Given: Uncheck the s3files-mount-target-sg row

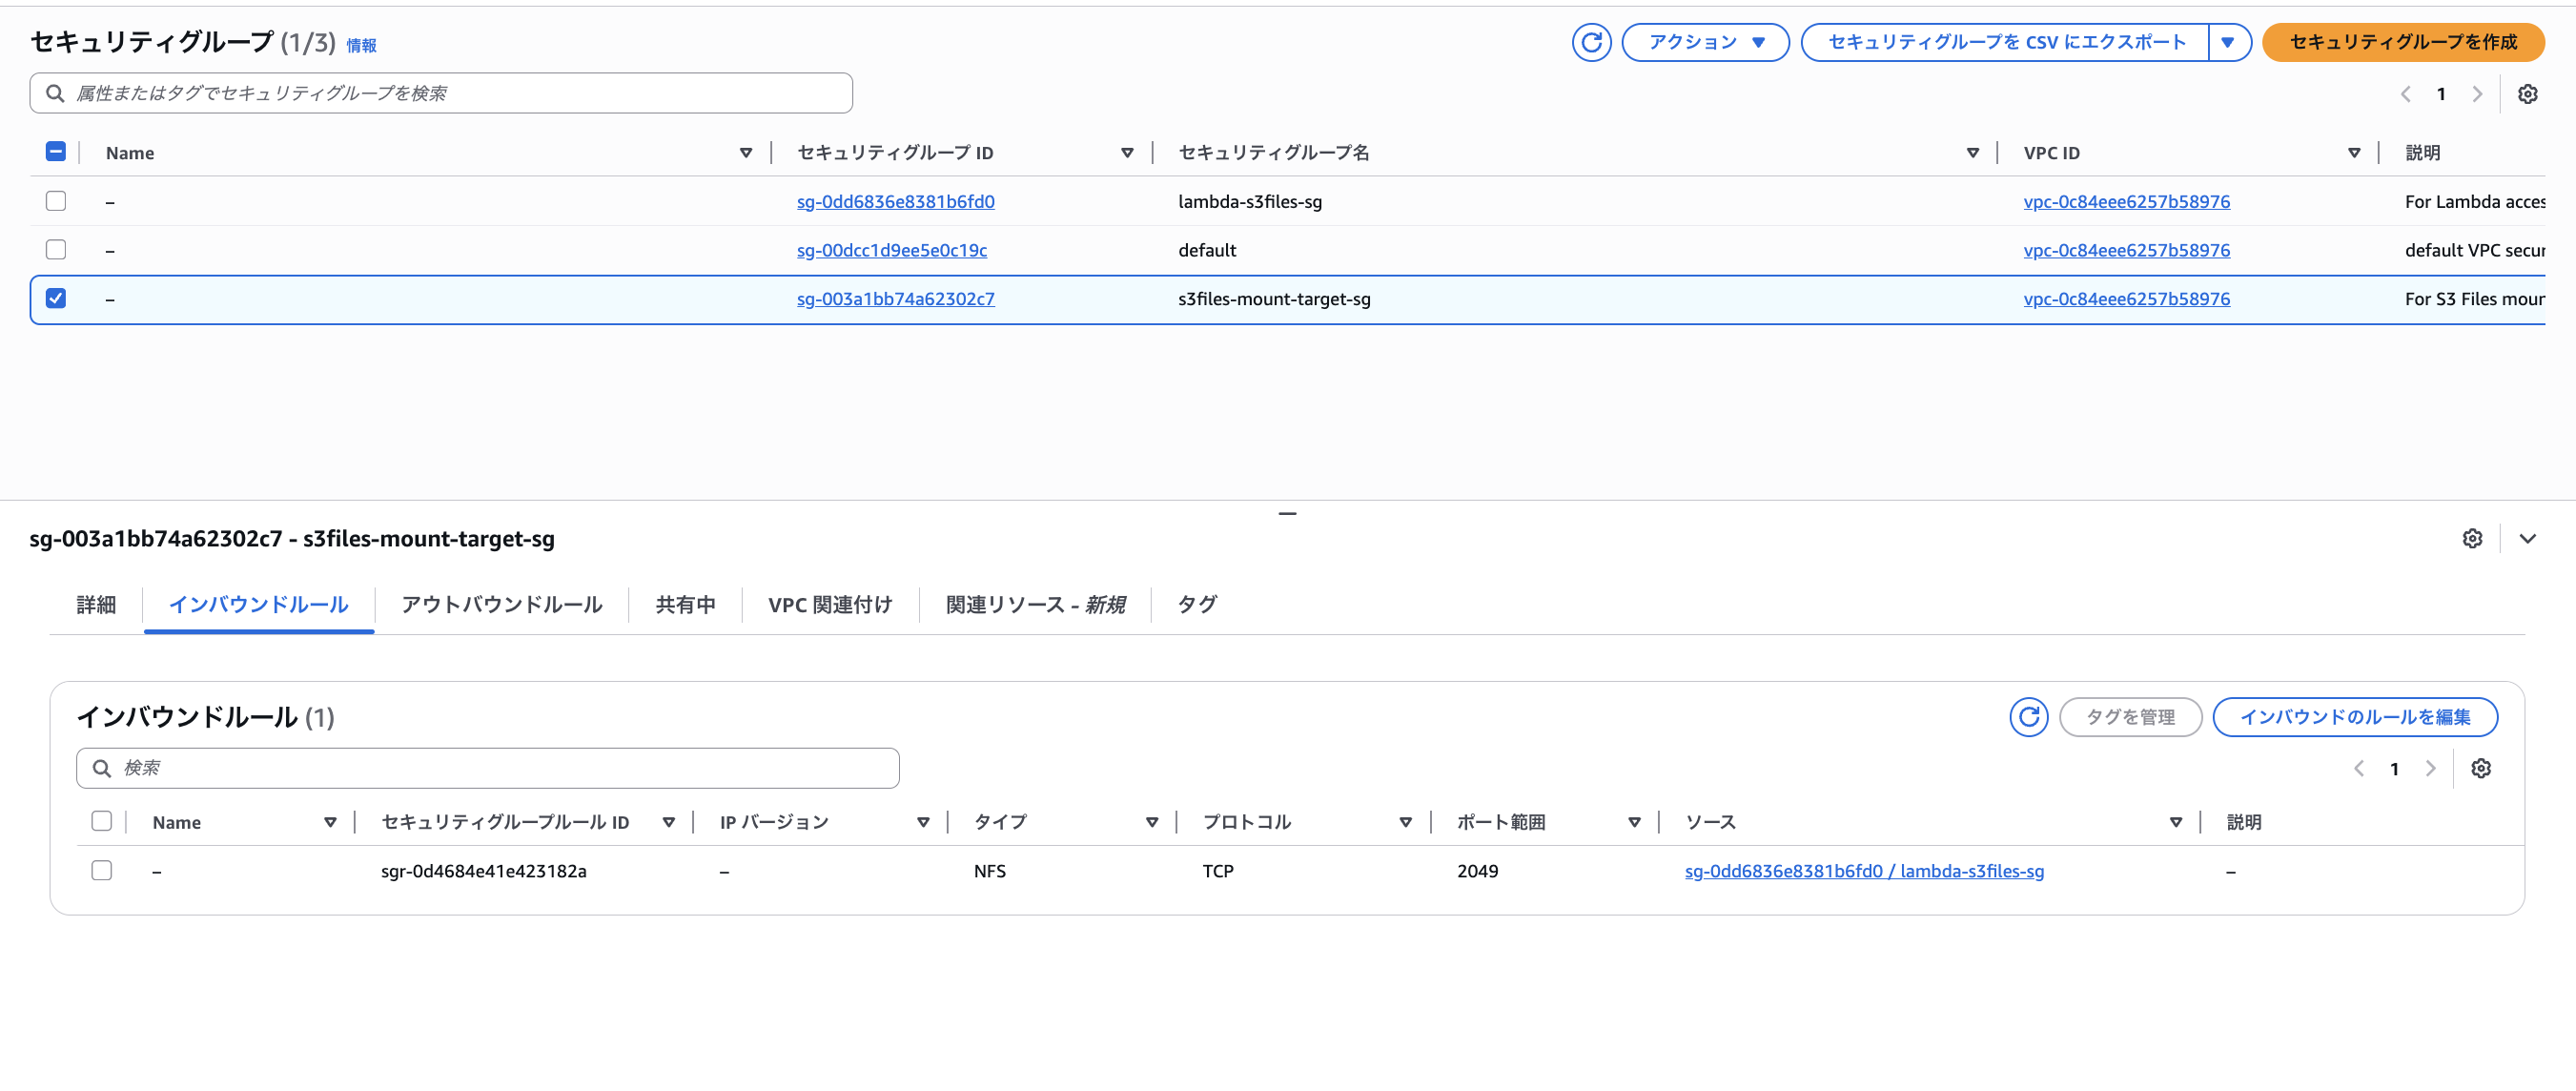Looking at the screenshot, I should point(56,298).
